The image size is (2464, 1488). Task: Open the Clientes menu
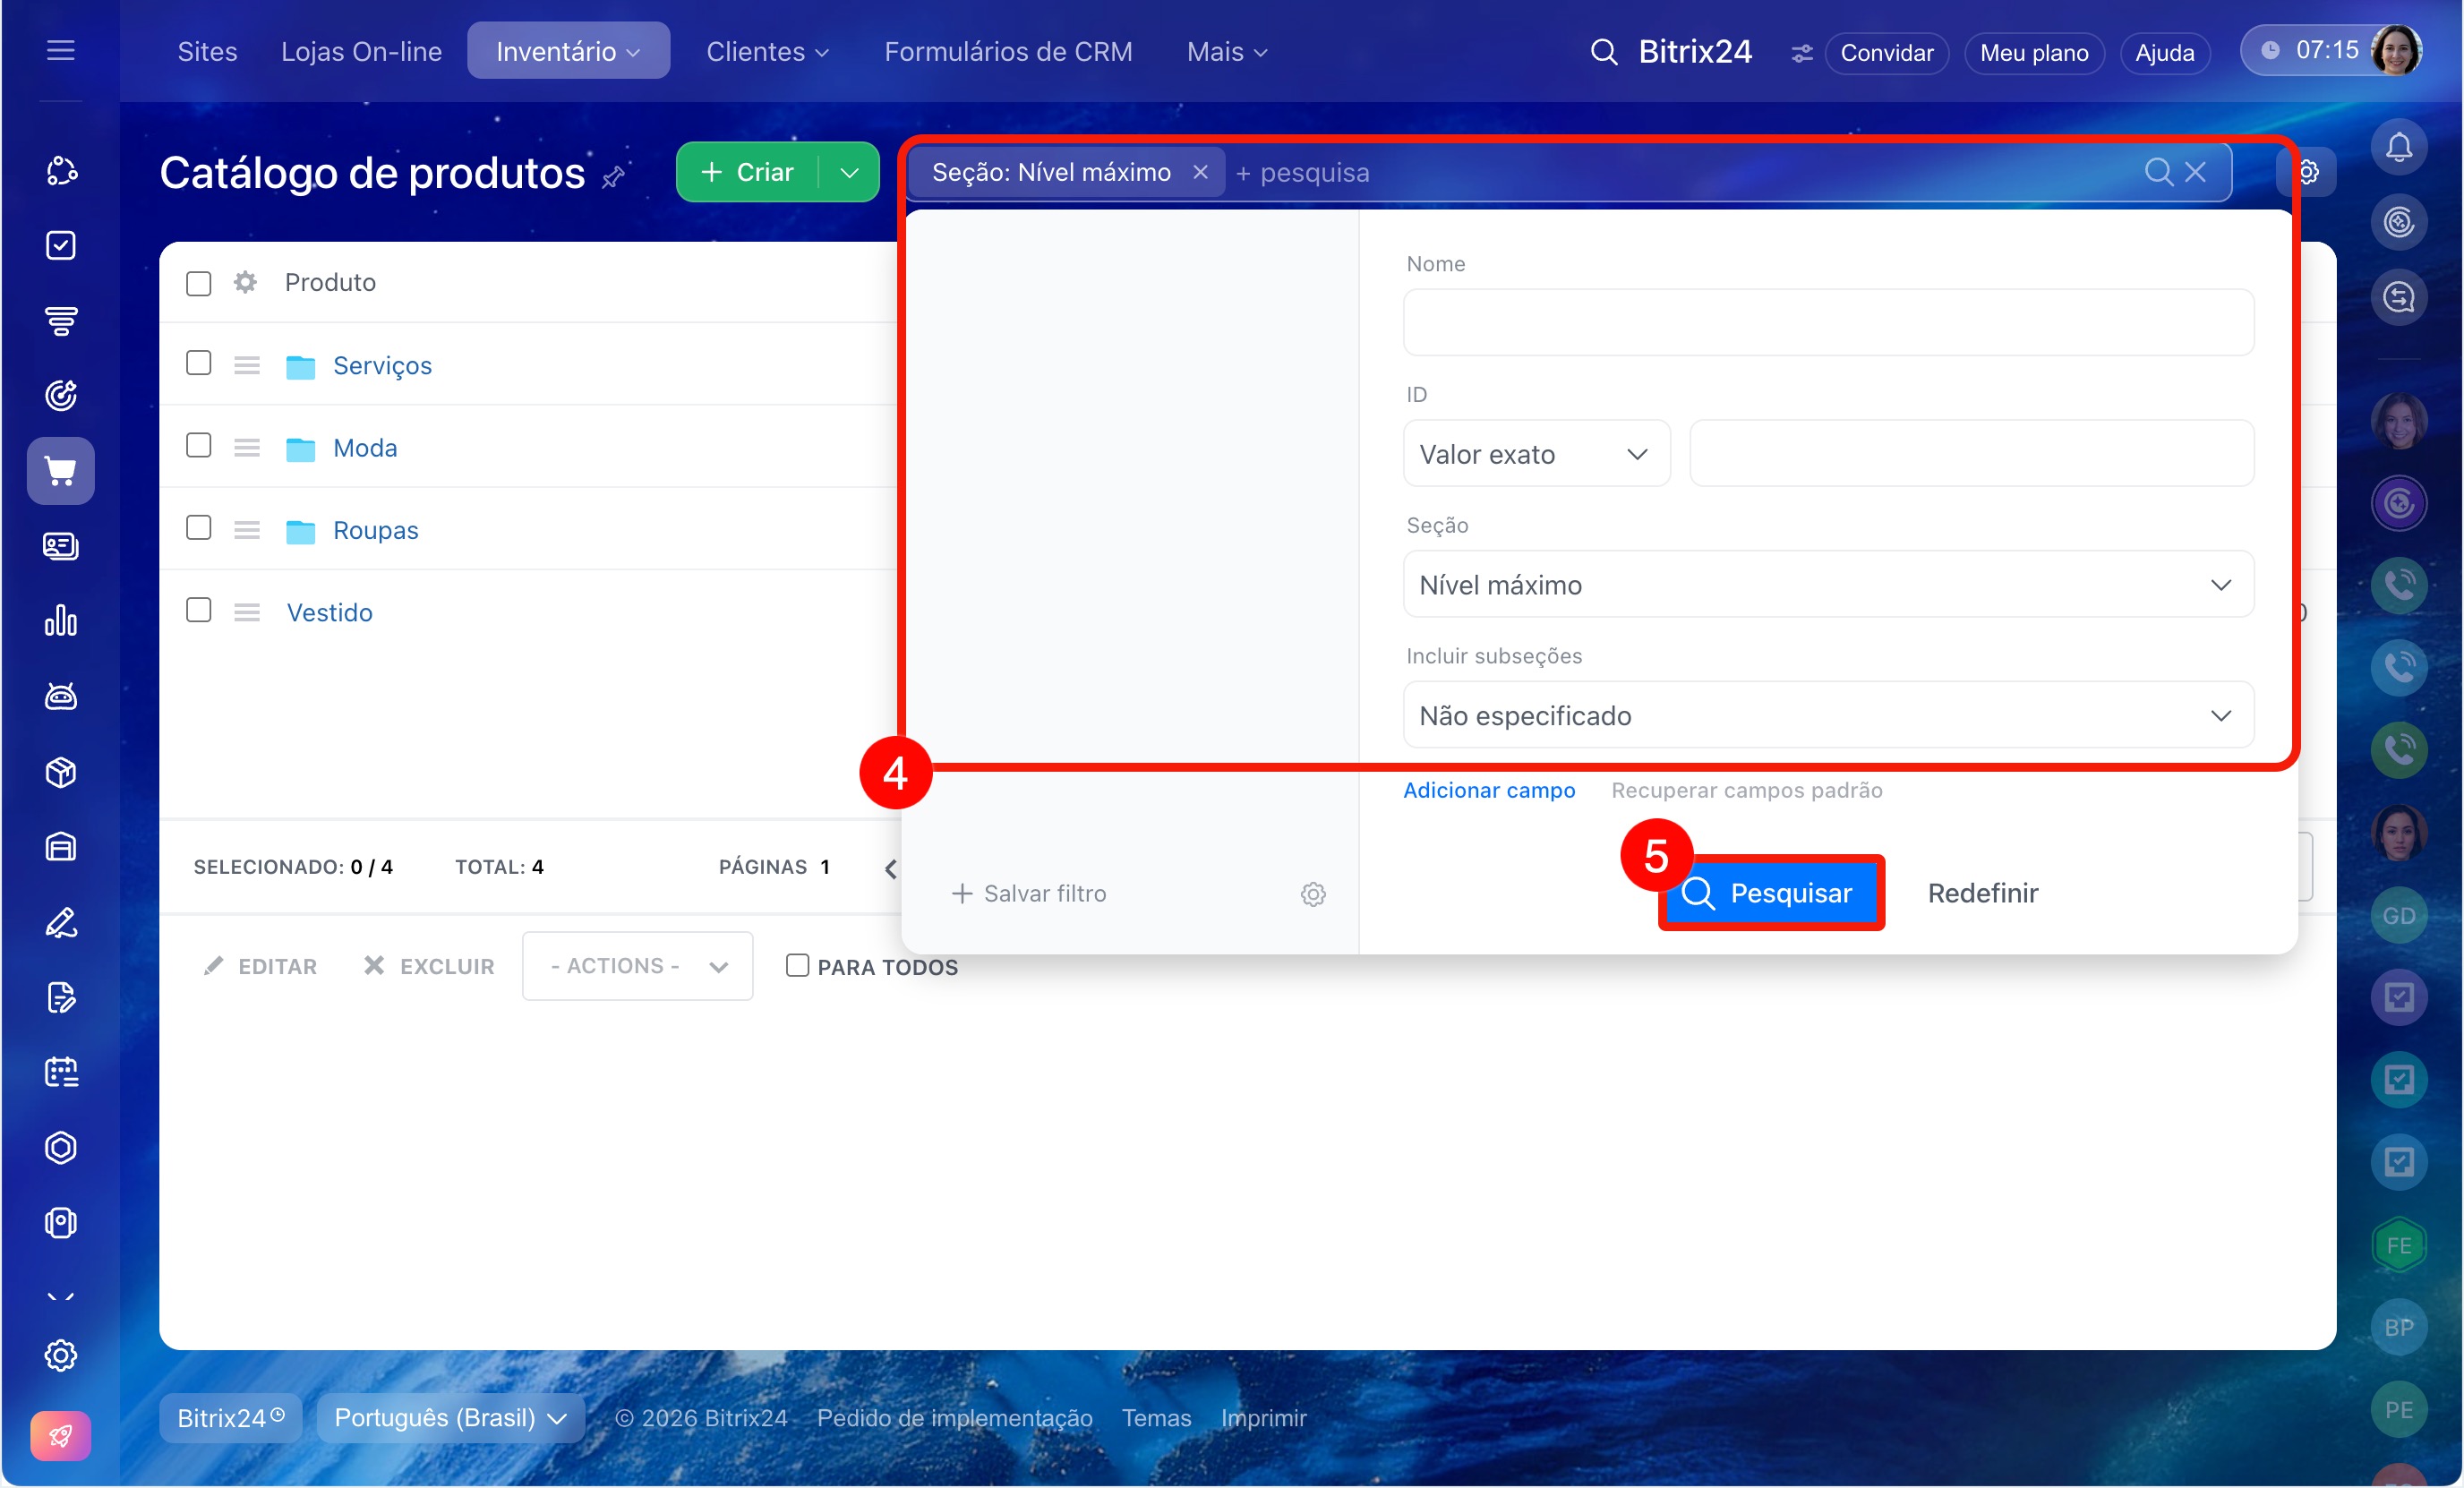coord(767,51)
